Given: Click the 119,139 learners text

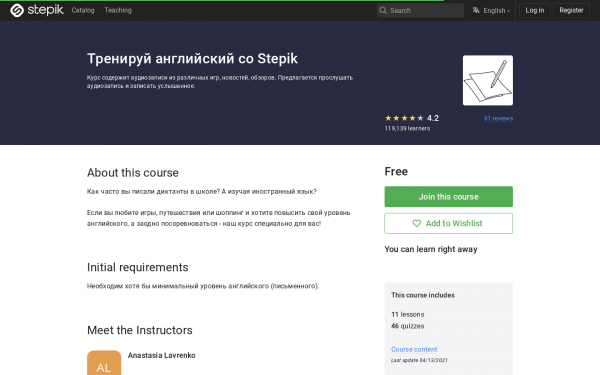Looking at the screenshot, I should (x=407, y=129).
